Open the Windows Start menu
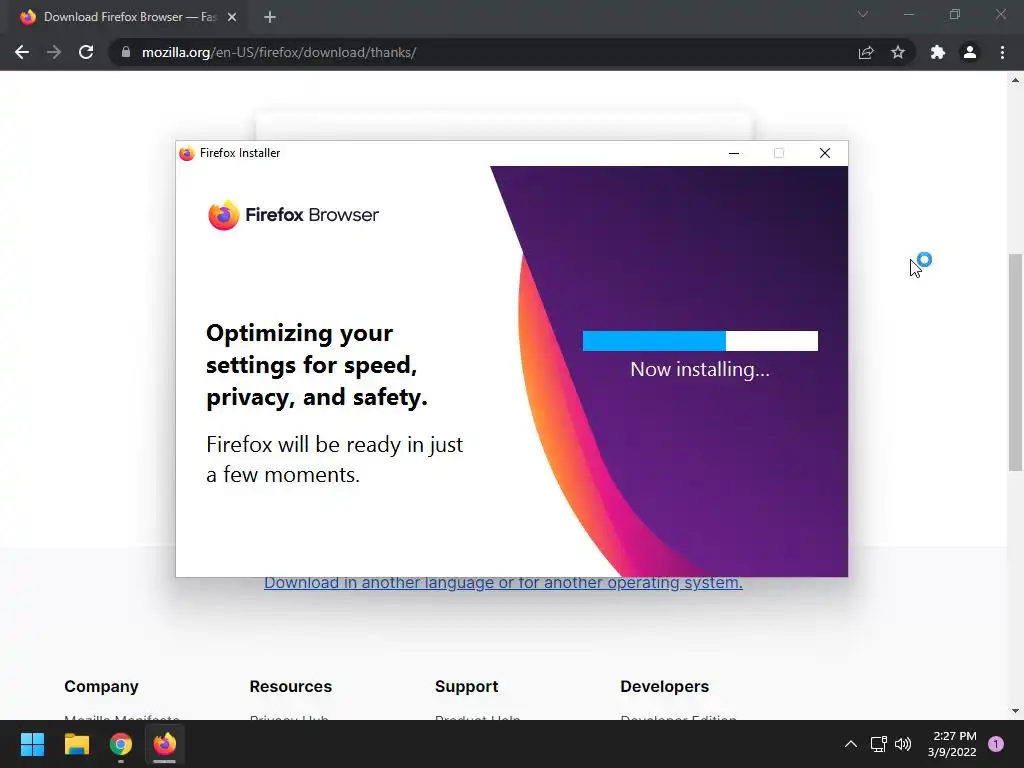The width and height of the screenshot is (1024, 768). (x=32, y=744)
